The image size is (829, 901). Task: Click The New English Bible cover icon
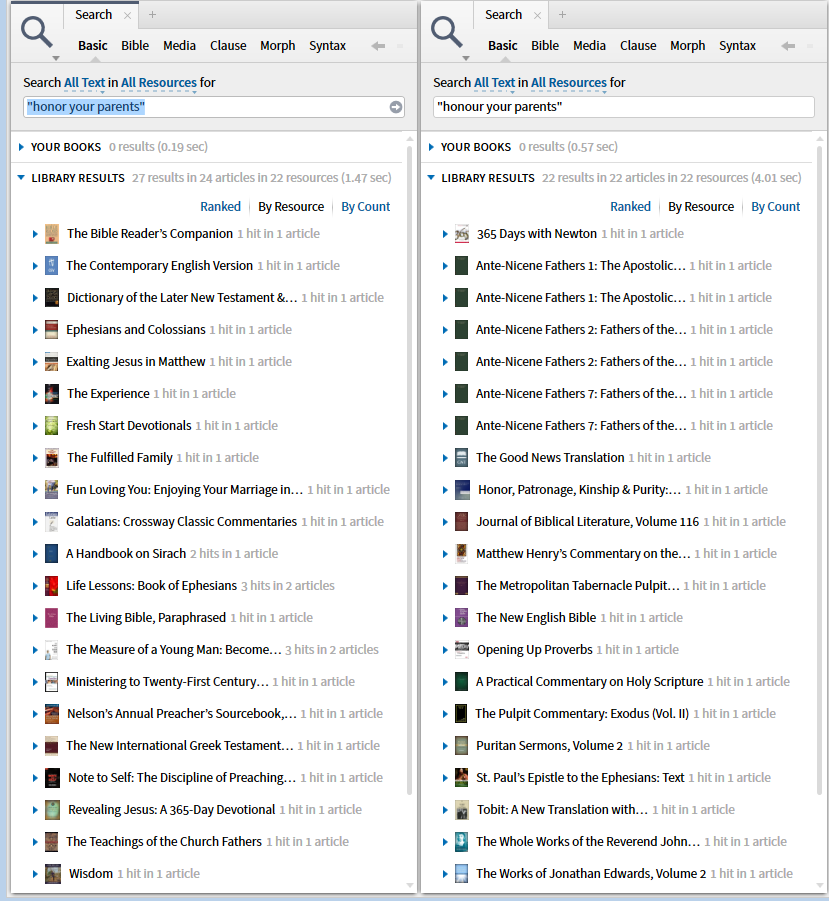coord(461,618)
